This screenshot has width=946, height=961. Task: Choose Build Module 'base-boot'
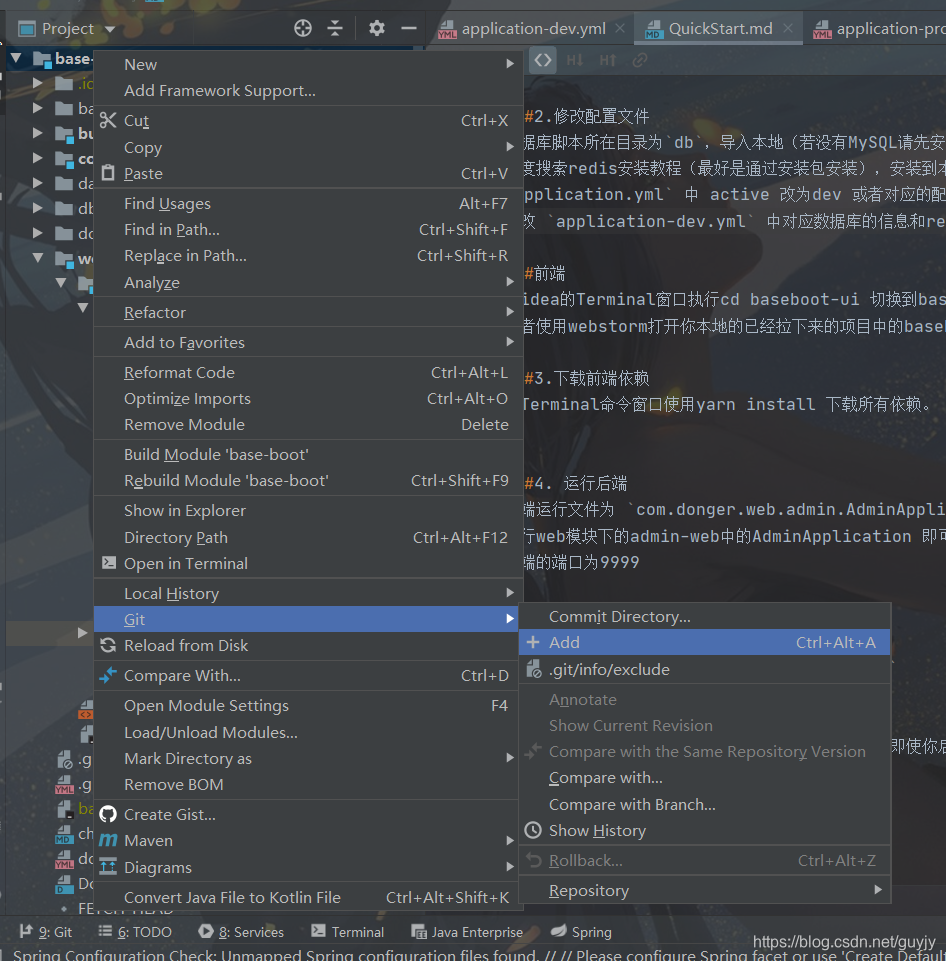(x=308, y=455)
